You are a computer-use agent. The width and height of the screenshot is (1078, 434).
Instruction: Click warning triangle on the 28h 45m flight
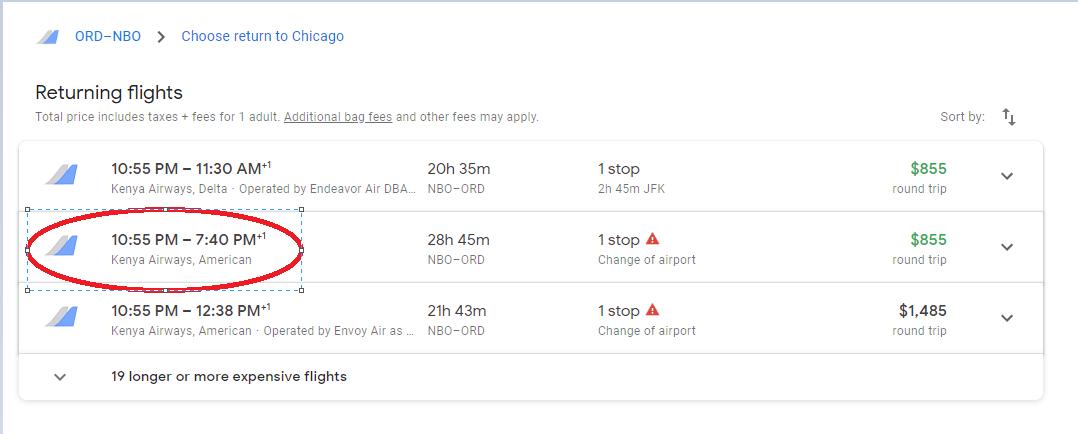point(652,239)
